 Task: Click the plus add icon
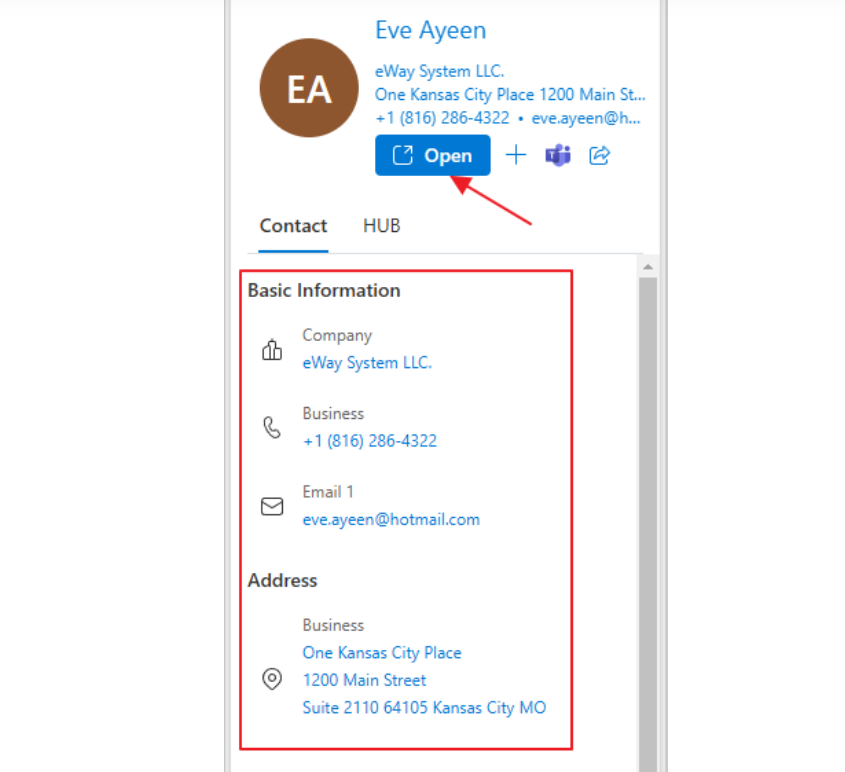516,155
